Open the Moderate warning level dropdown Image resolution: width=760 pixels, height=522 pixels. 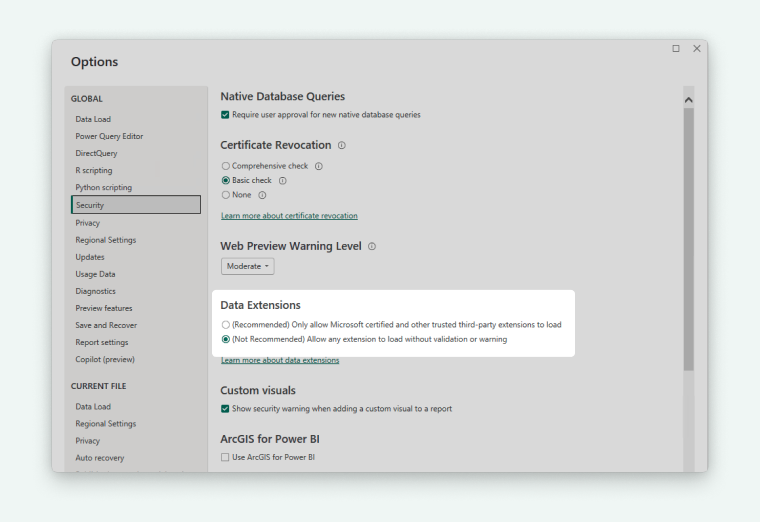(x=247, y=266)
